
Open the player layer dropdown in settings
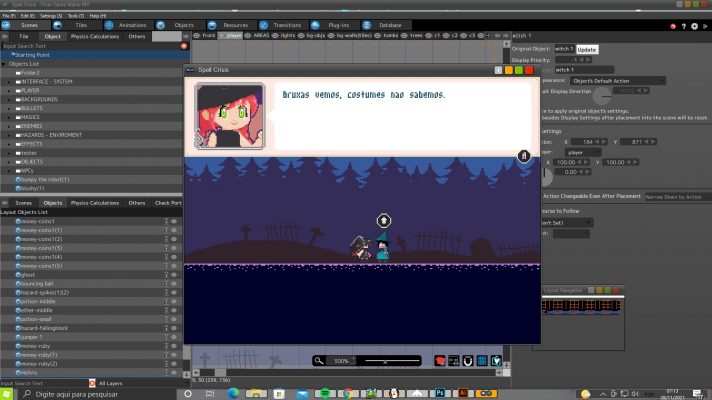pos(583,153)
